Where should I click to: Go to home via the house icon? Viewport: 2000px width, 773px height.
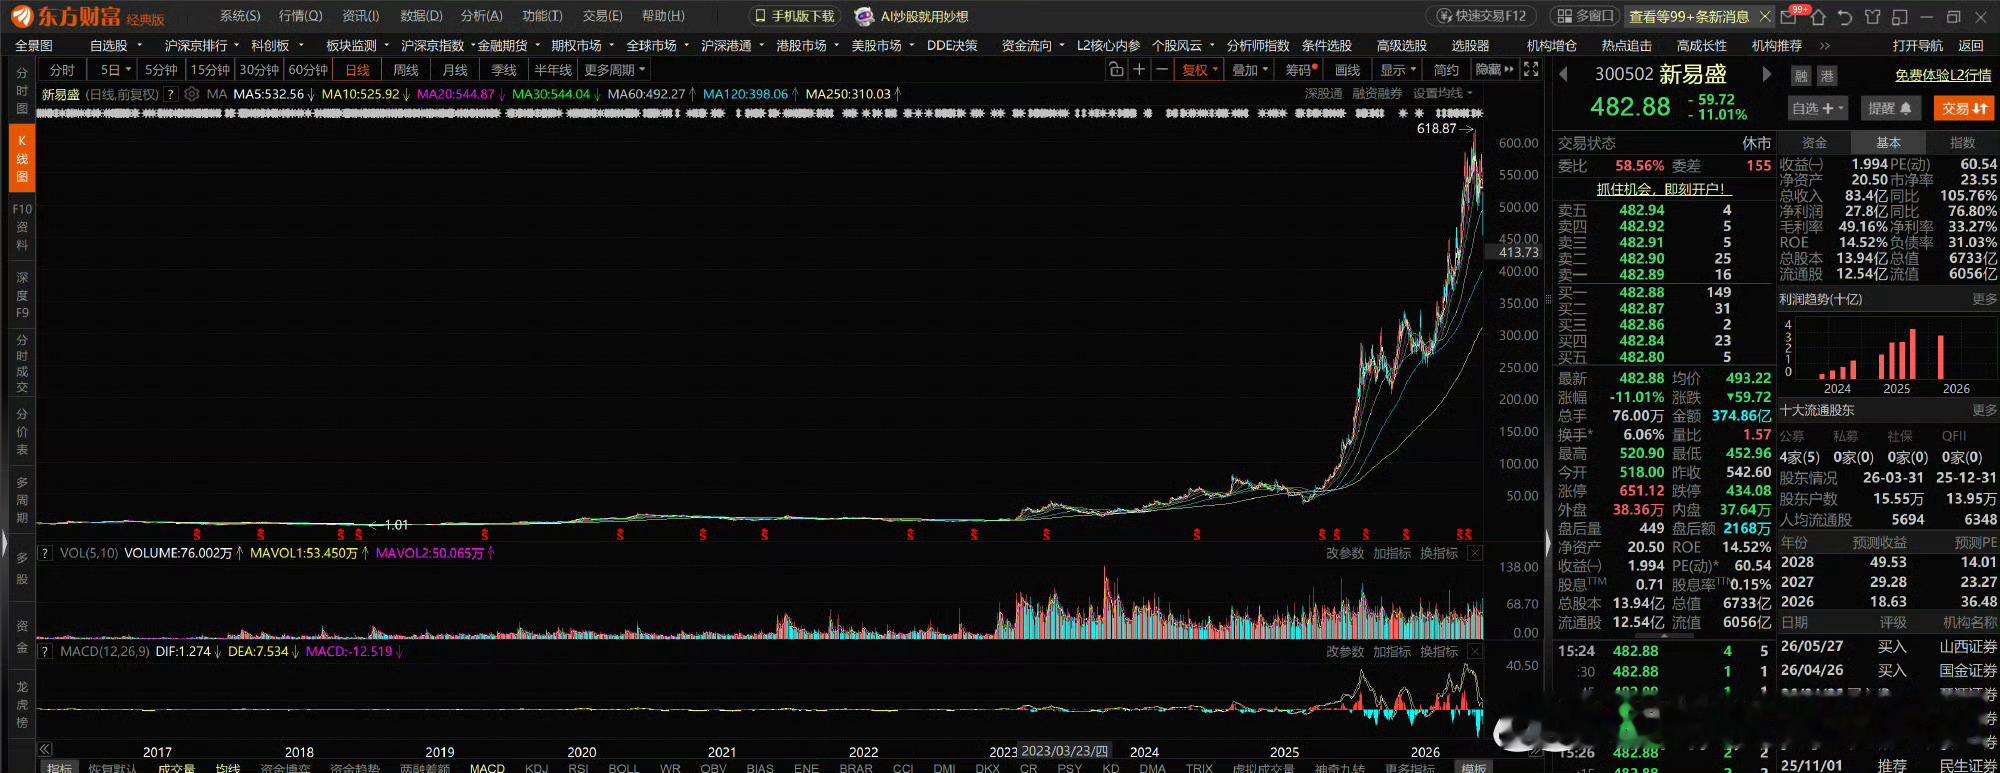pyautogui.click(x=1818, y=17)
